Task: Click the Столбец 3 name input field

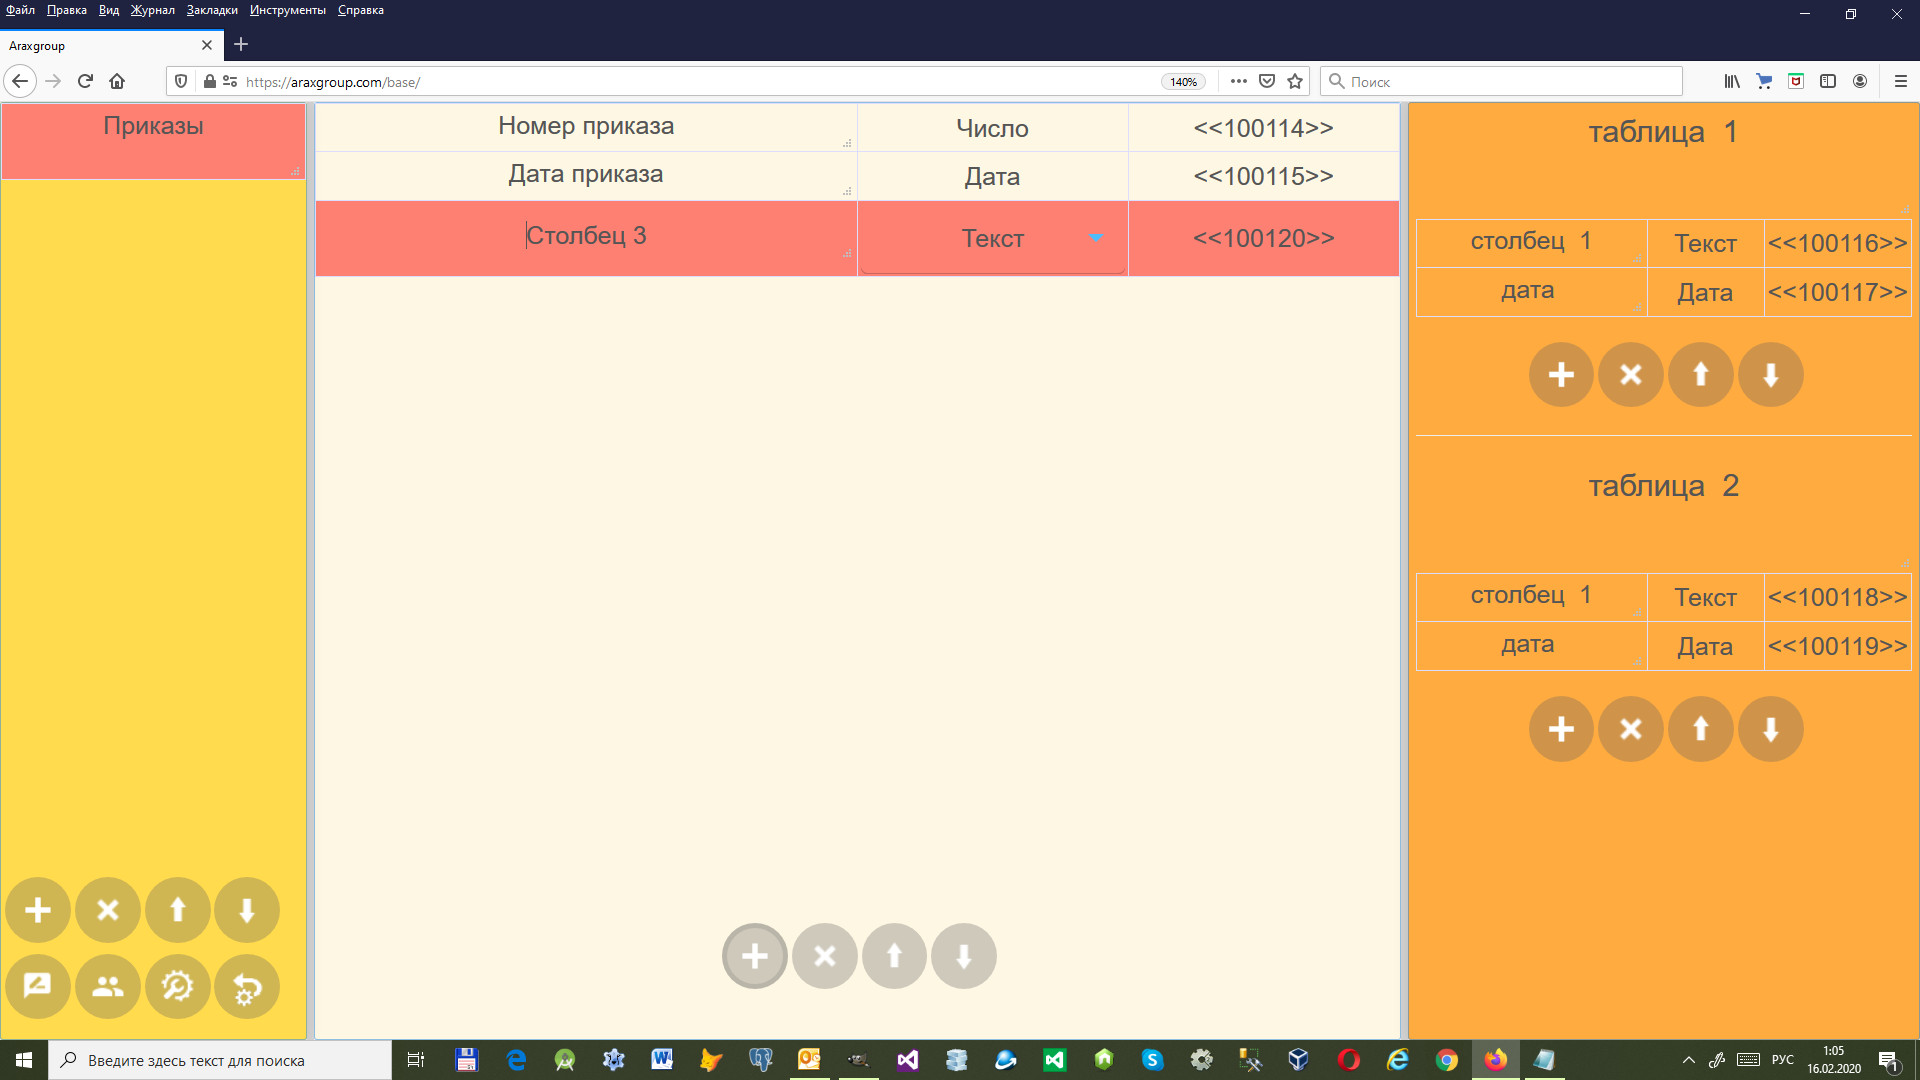Action: pyautogui.click(x=586, y=236)
